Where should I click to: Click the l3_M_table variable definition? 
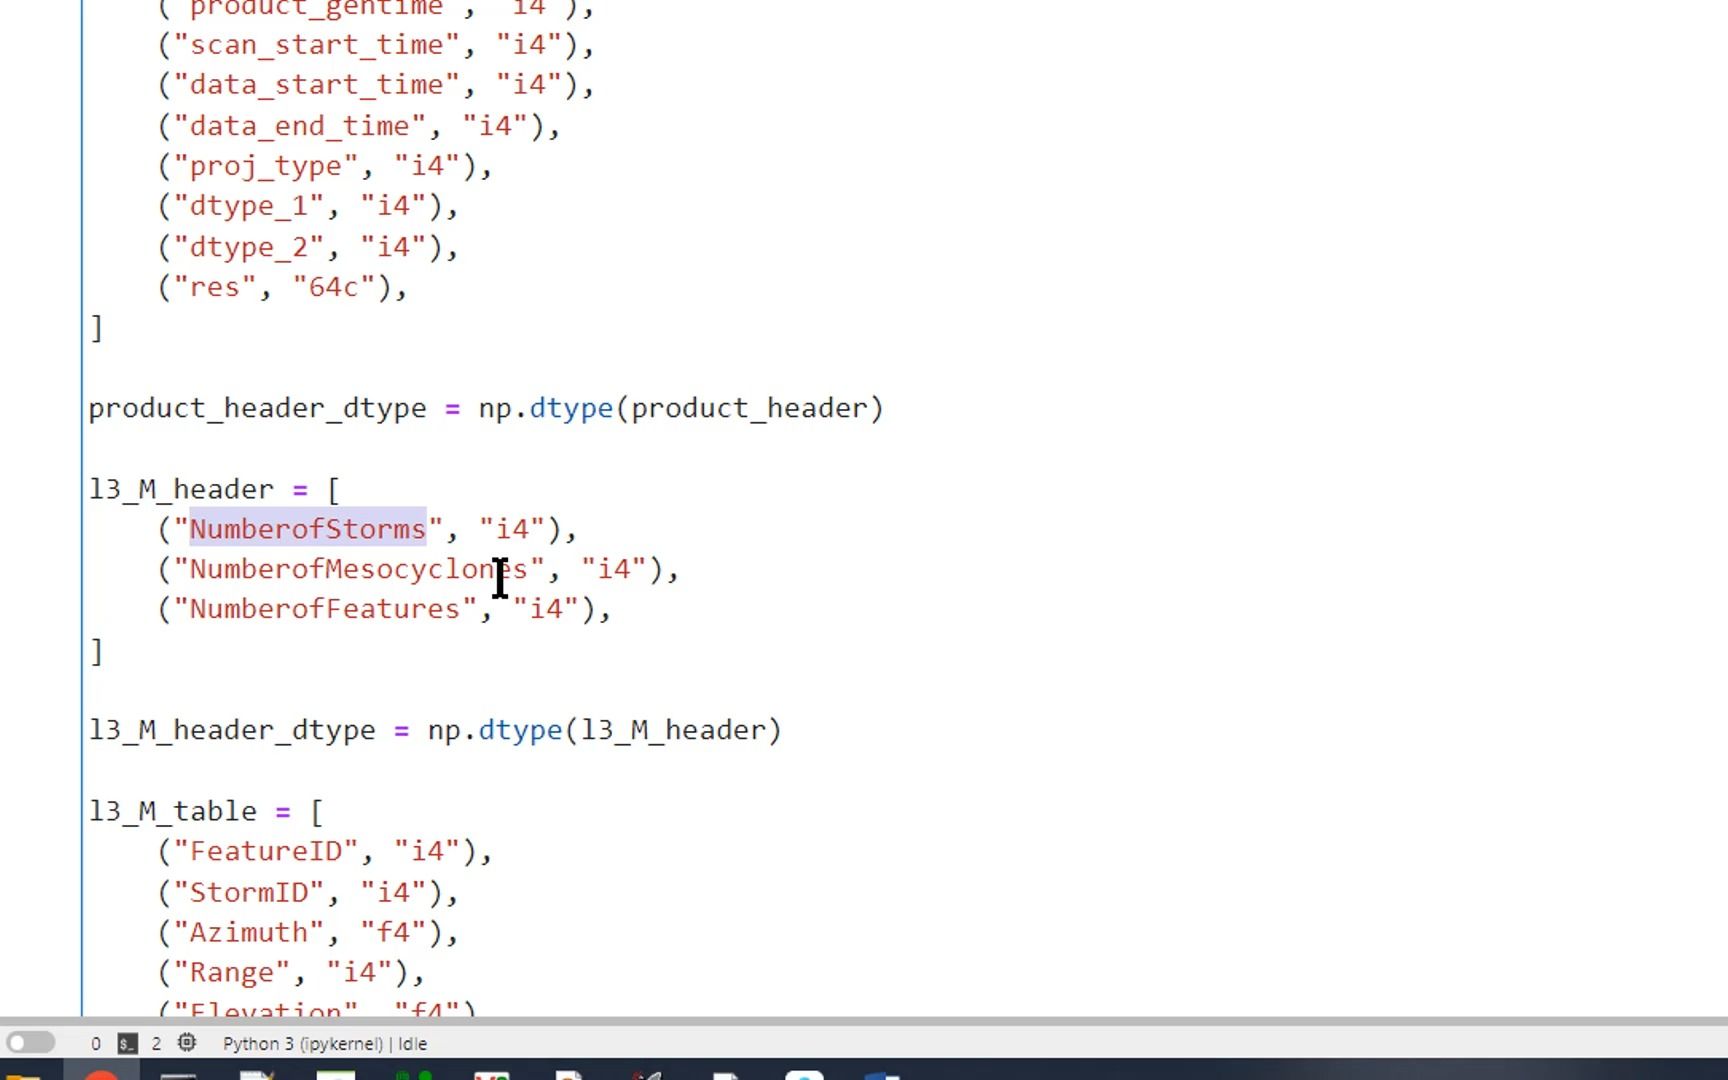(172, 811)
